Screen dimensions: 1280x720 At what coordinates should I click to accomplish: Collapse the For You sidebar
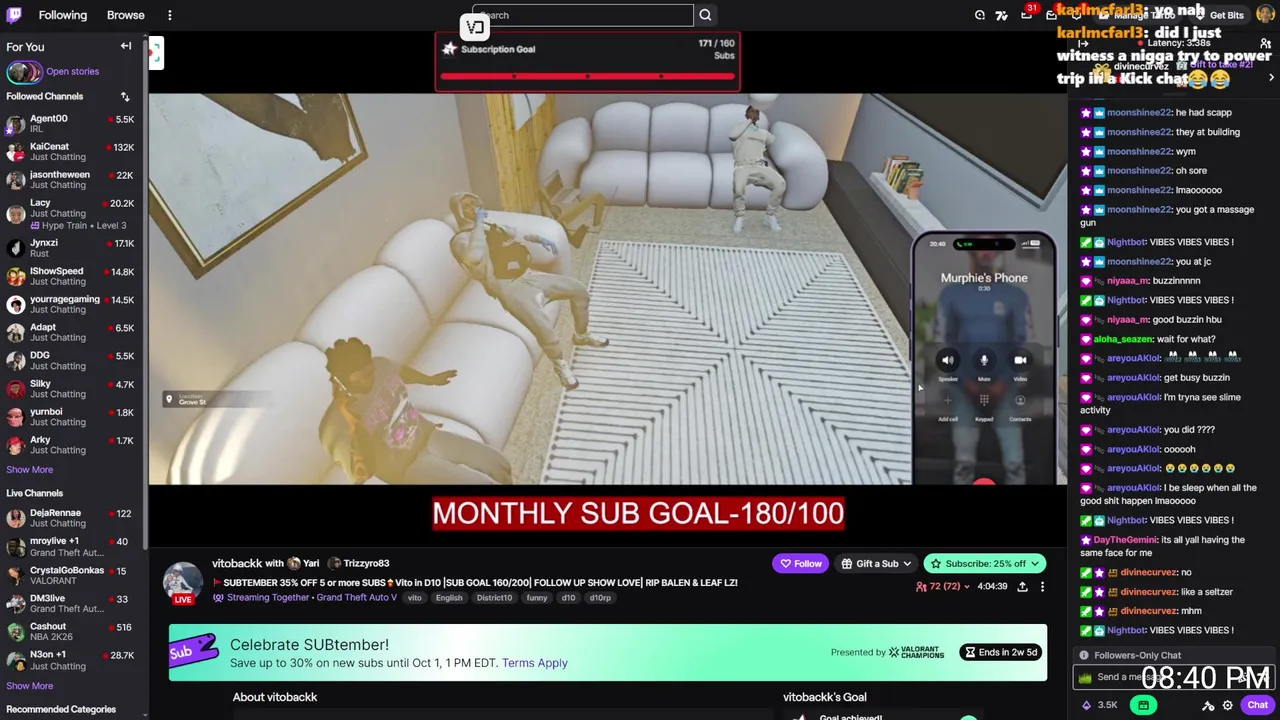coord(126,46)
